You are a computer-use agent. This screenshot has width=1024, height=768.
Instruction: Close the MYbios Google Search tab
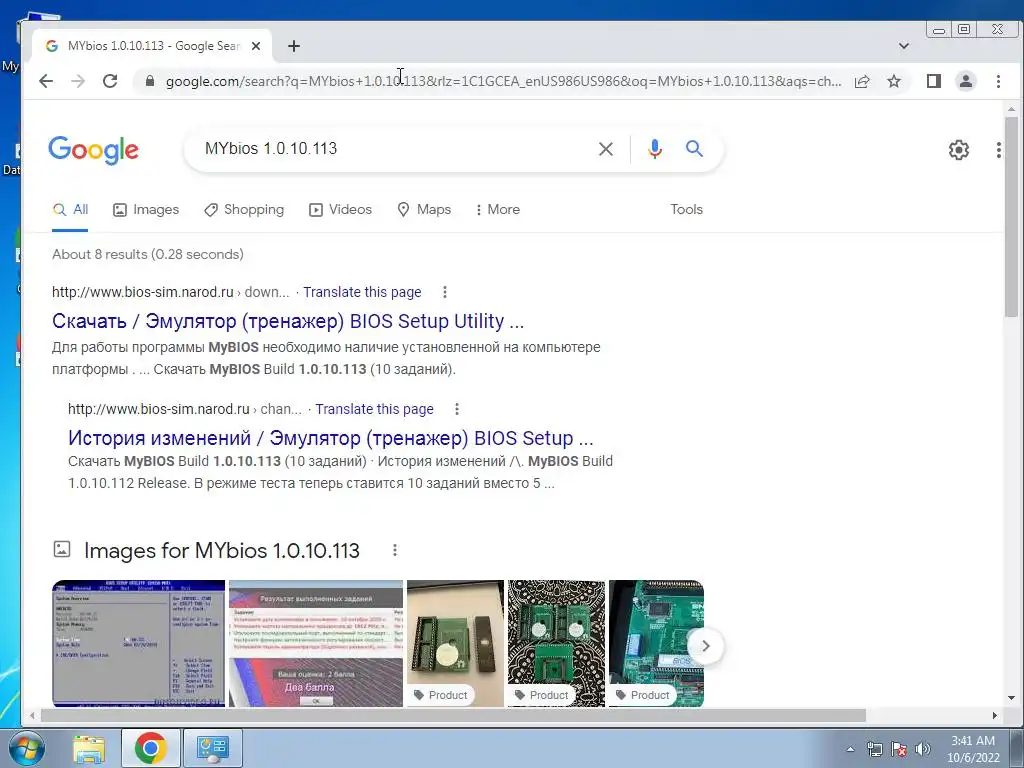(256, 46)
